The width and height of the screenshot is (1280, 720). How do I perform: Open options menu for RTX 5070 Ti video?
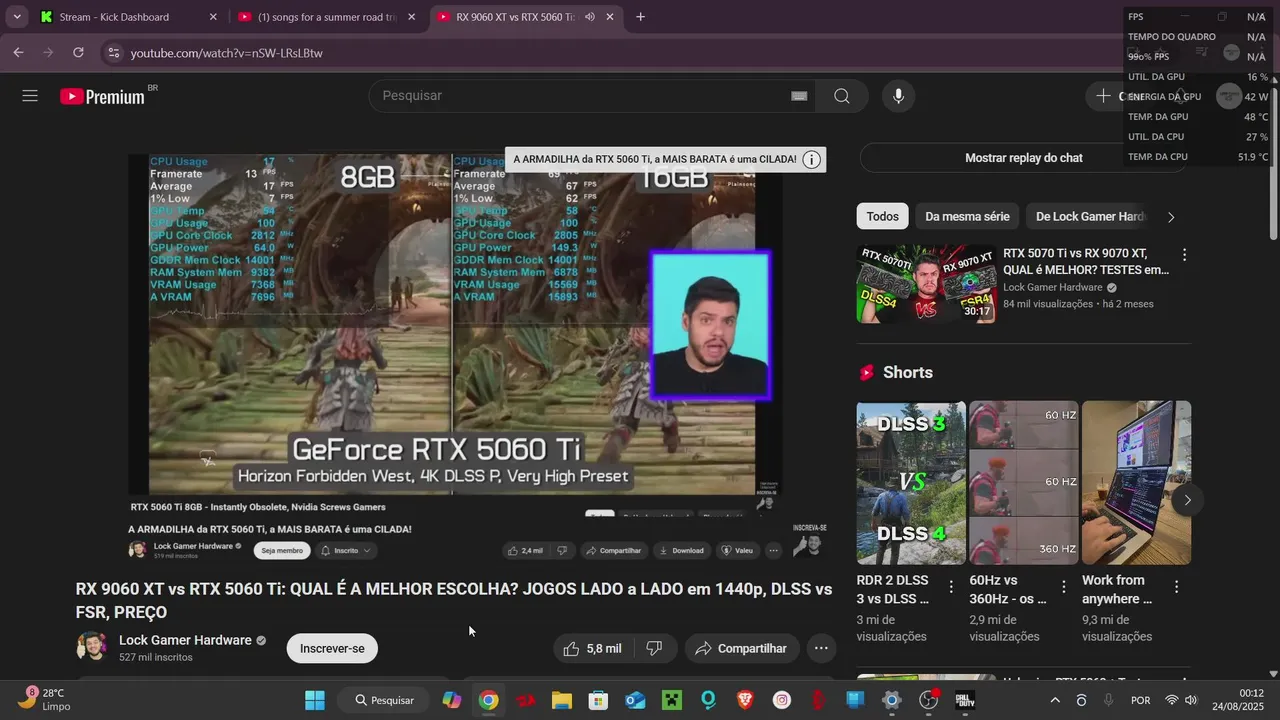pyautogui.click(x=1184, y=255)
